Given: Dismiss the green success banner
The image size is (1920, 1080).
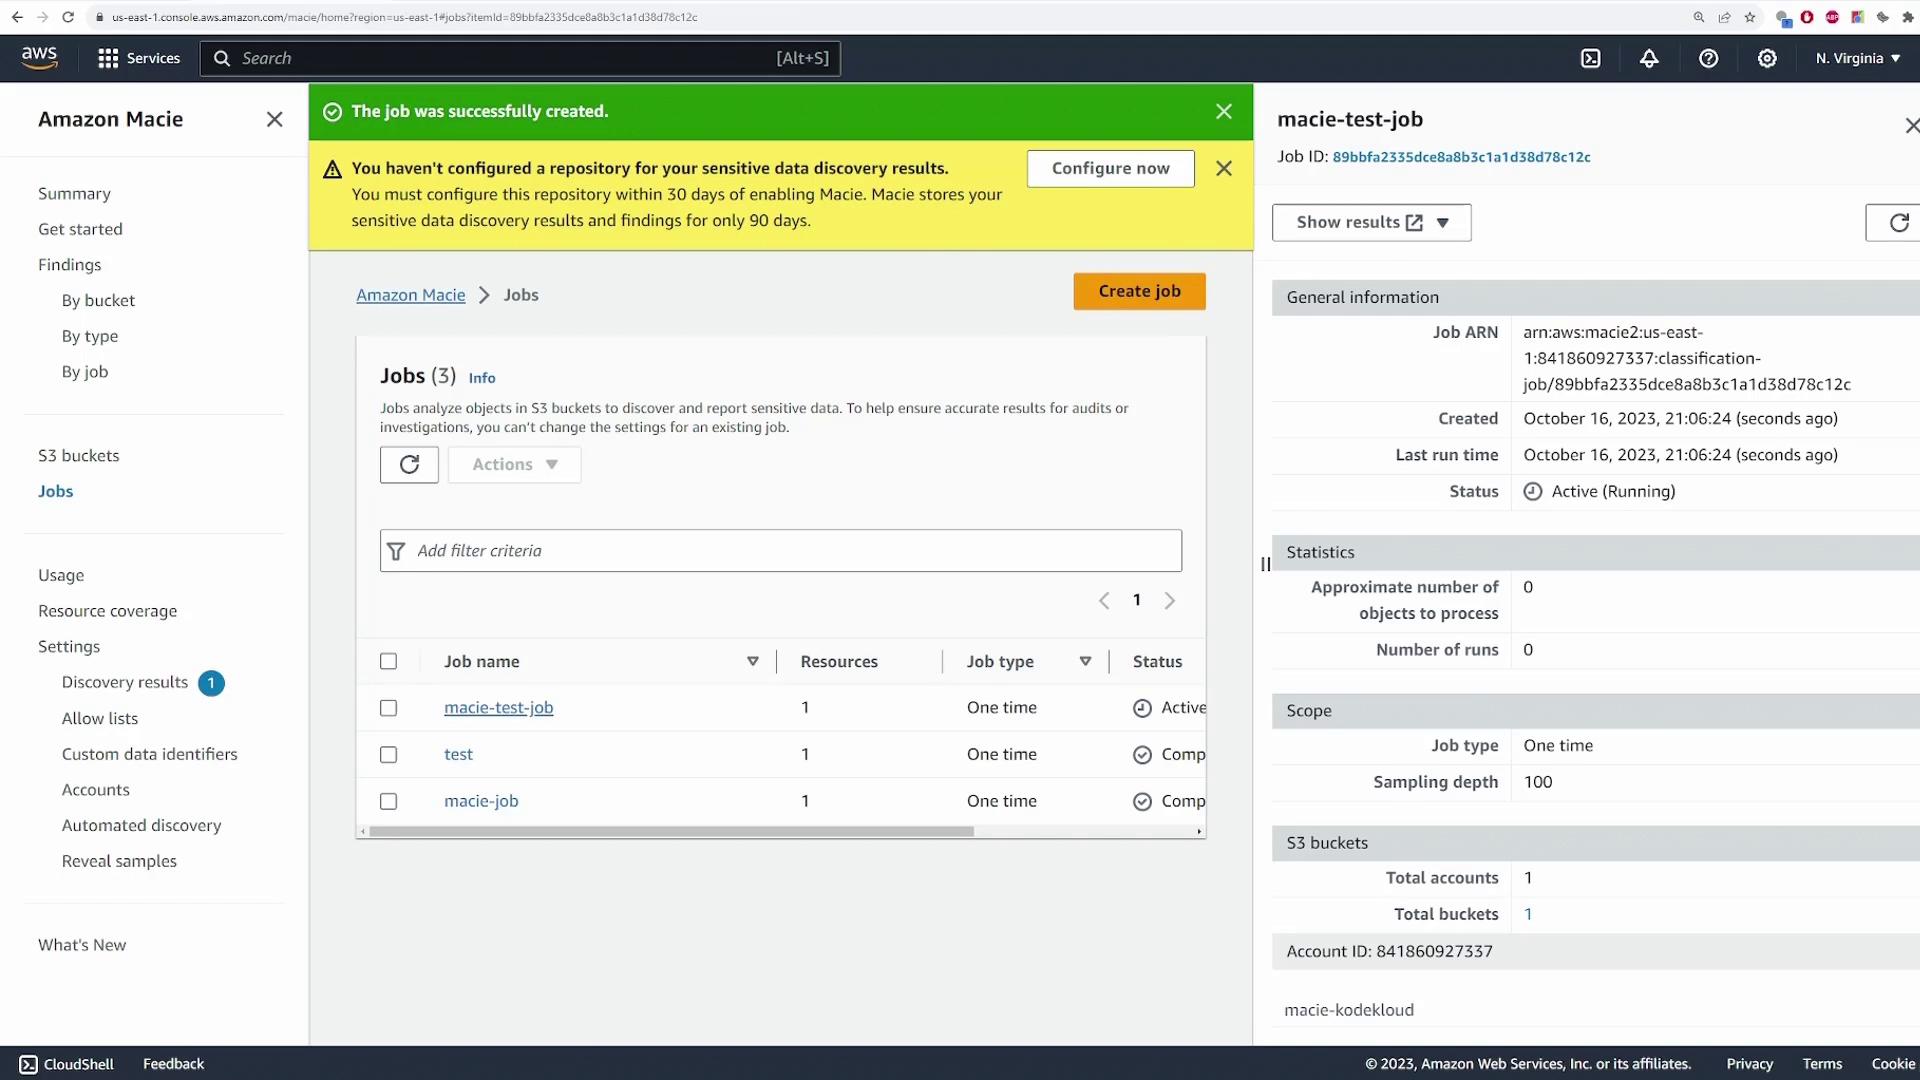Looking at the screenshot, I should (x=1223, y=111).
